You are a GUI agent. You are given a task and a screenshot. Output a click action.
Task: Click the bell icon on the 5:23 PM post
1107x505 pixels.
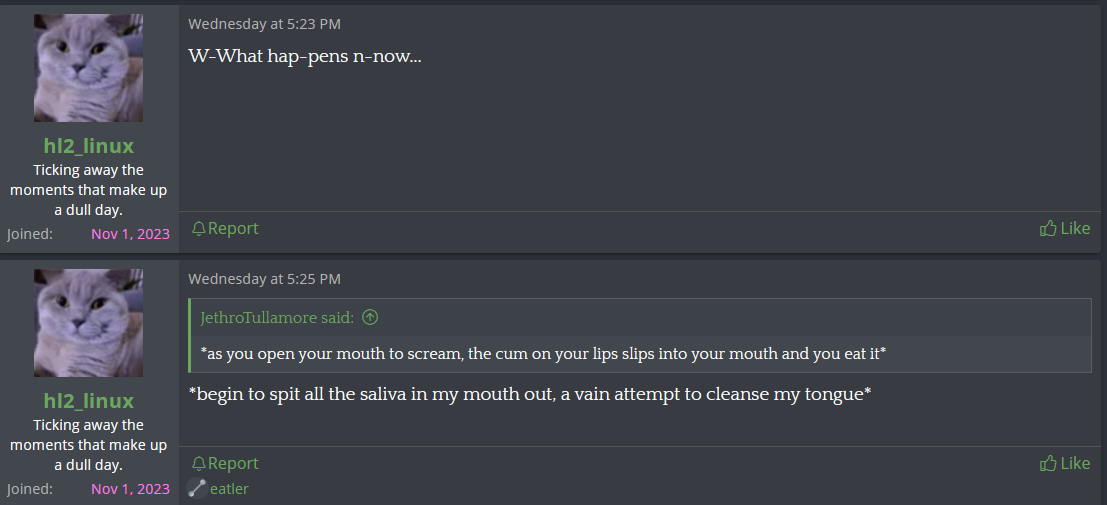coord(198,229)
